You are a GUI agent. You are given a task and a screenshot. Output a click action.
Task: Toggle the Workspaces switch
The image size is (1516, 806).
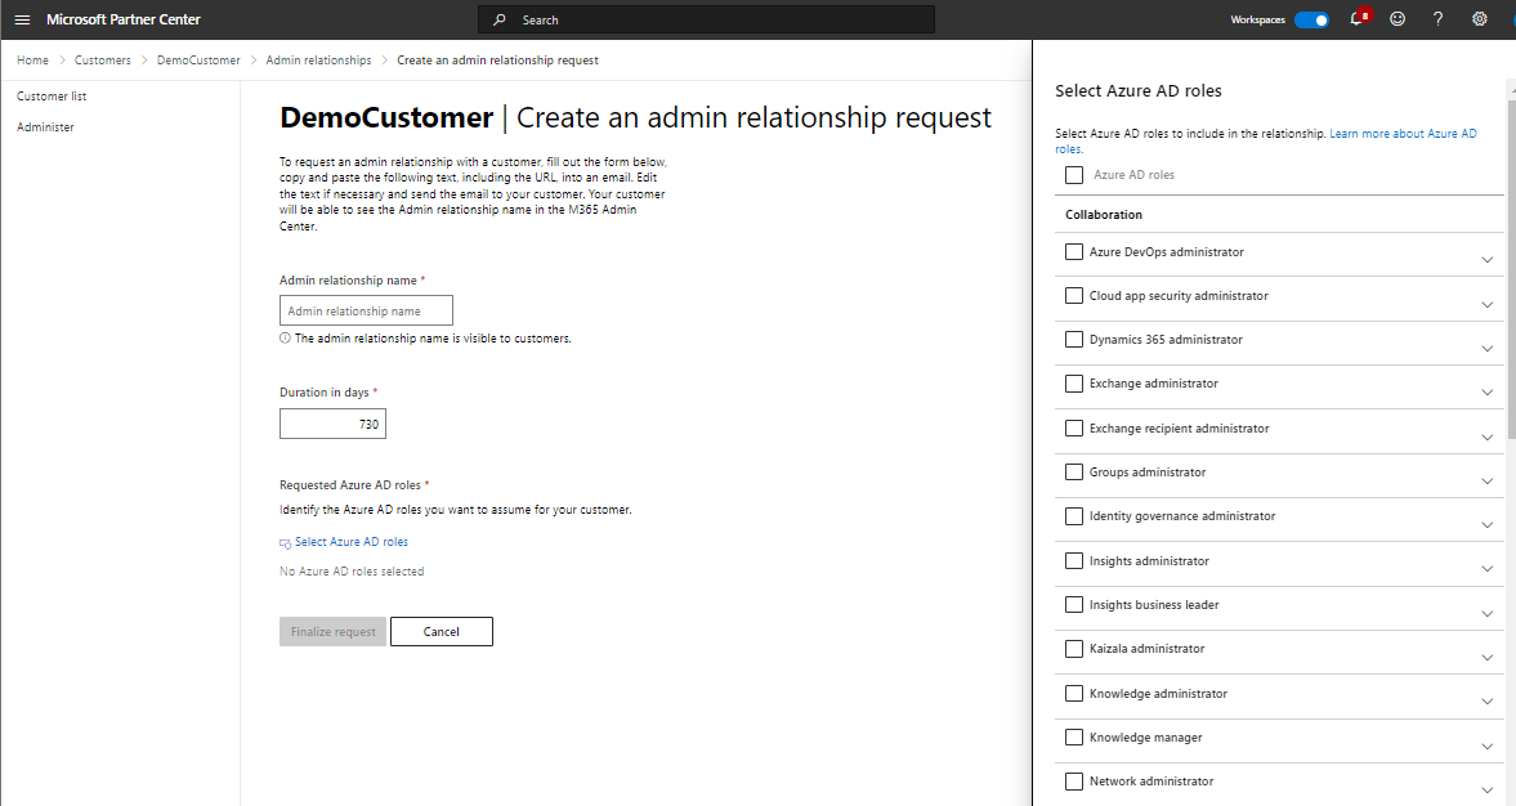coord(1311,20)
